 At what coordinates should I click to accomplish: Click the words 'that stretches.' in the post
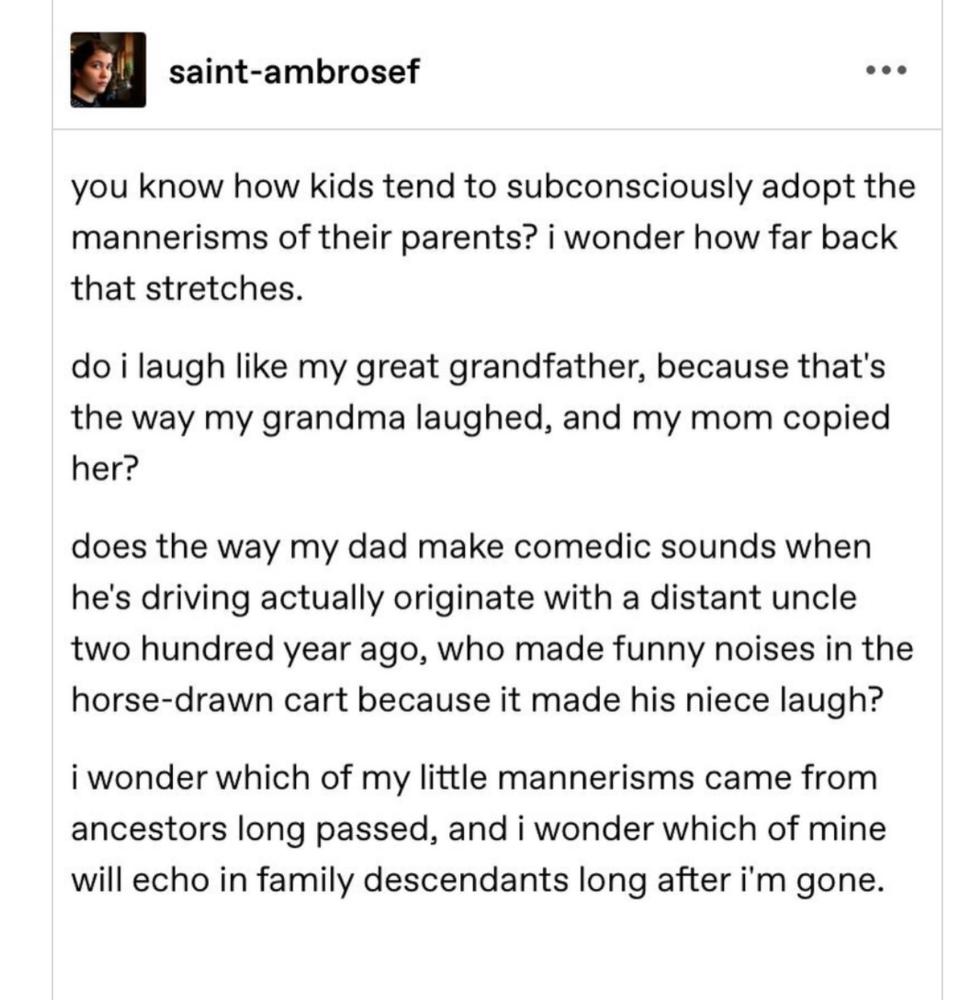click(x=186, y=288)
